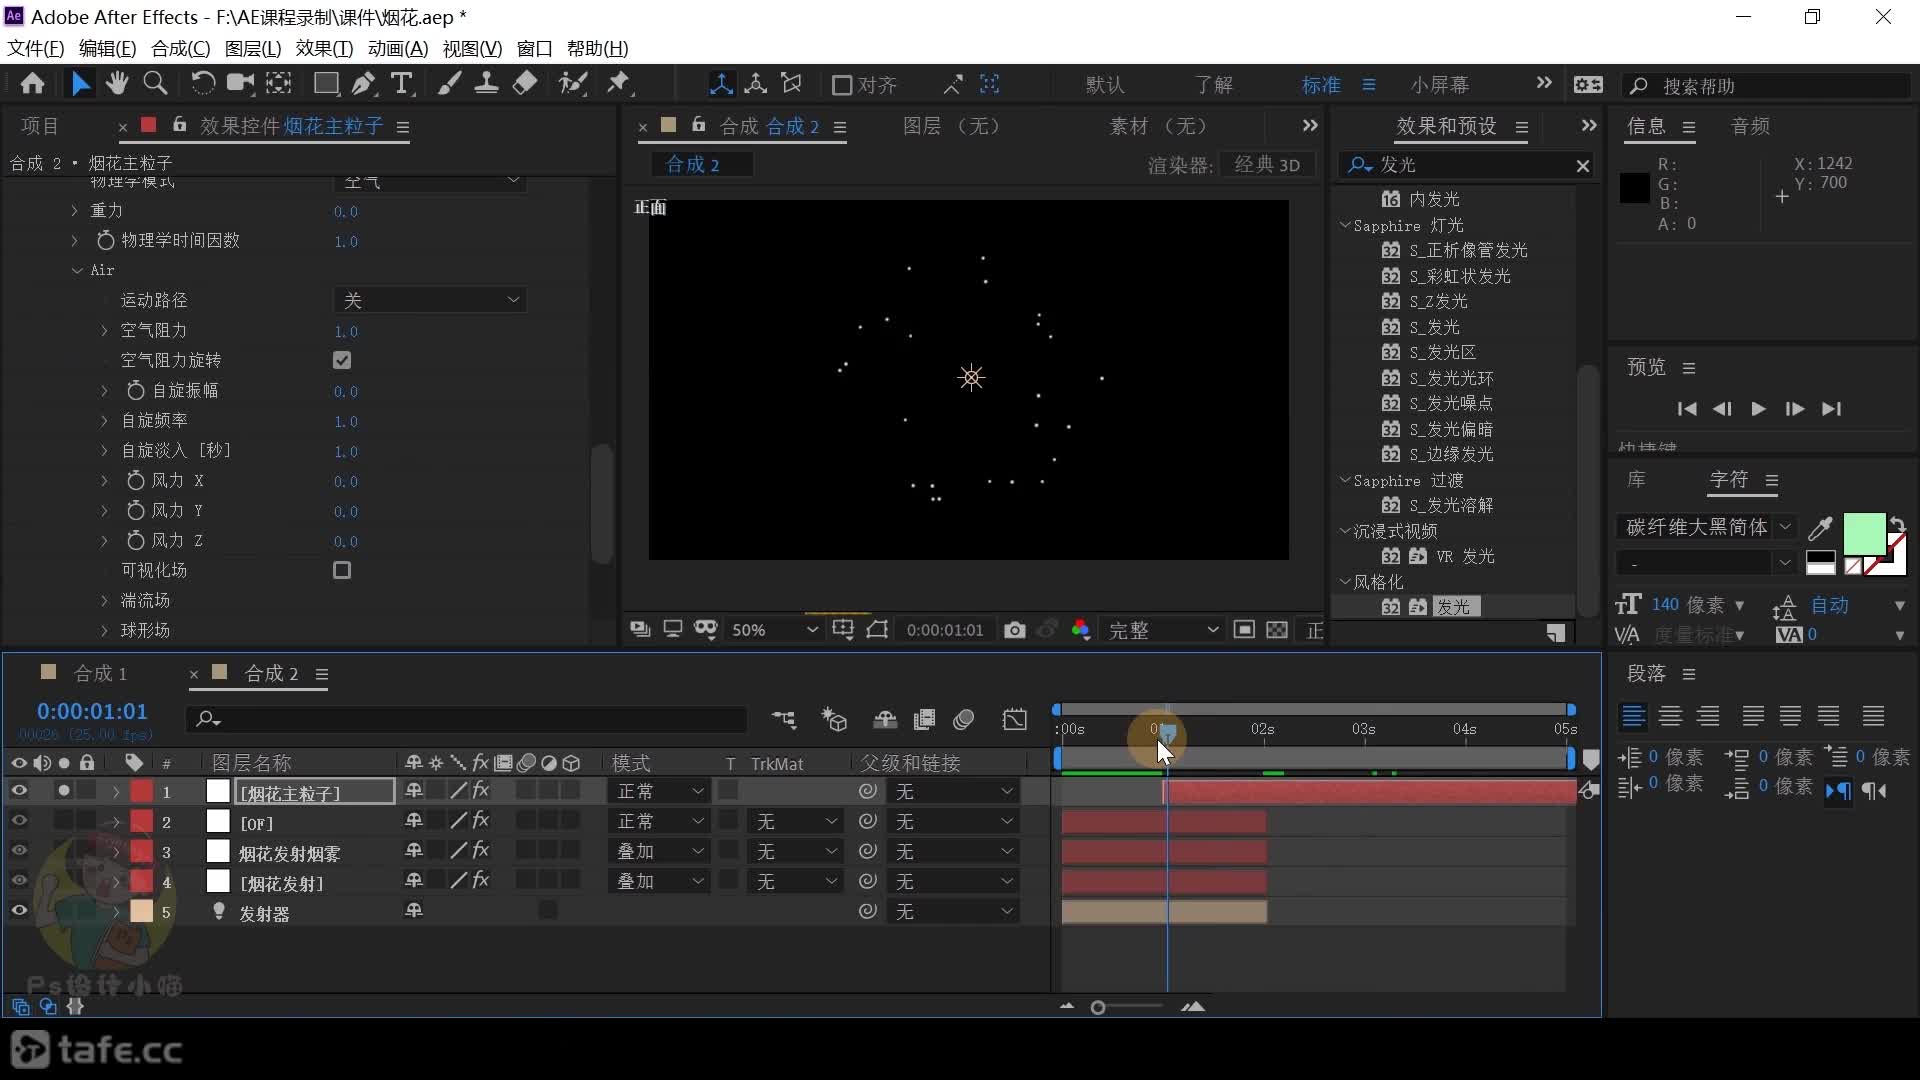Hide the 发射器 layer eye
Viewport: 1920px width, 1080px height.
click(x=19, y=911)
